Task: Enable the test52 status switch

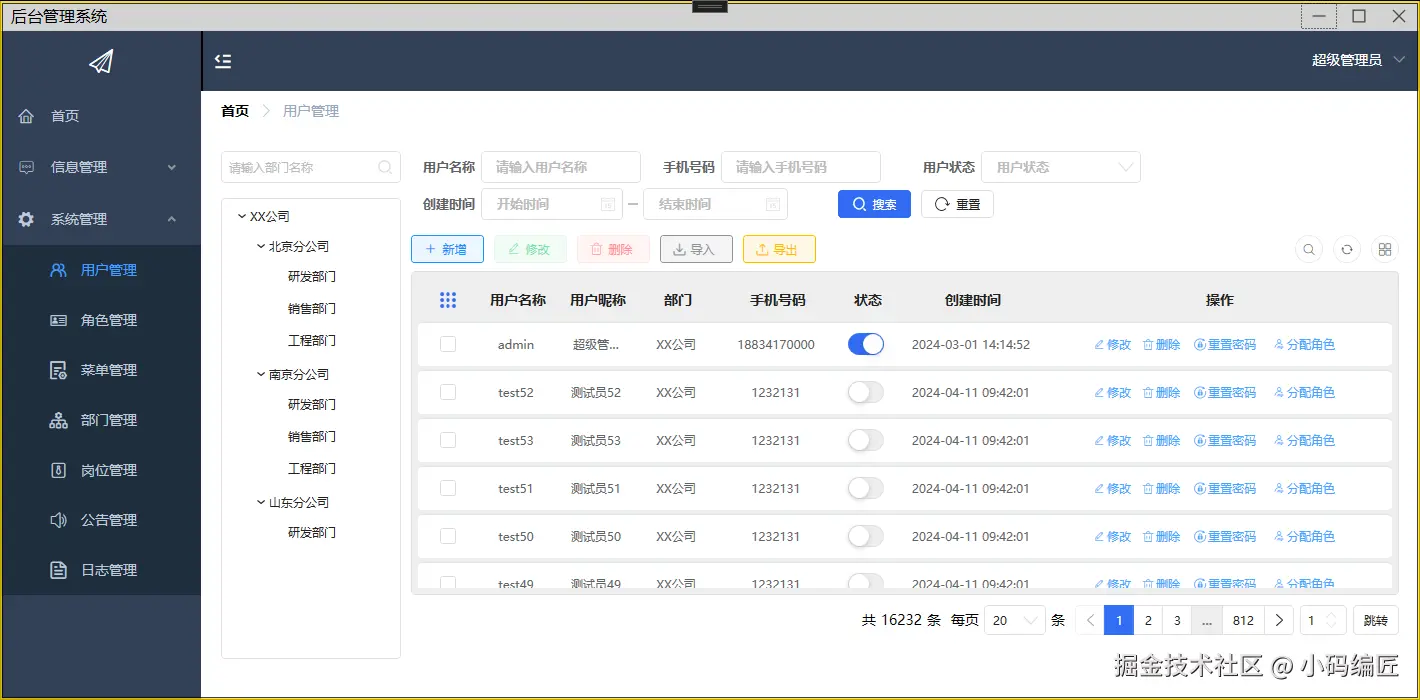Action: pyautogui.click(x=866, y=392)
